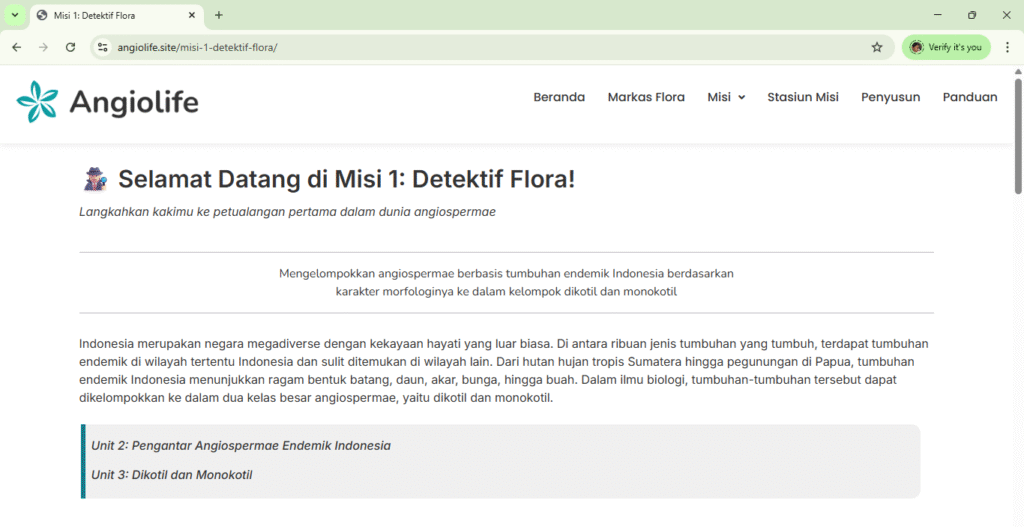Open the Penyusun page
This screenshot has height=527, width=1024.
(890, 97)
